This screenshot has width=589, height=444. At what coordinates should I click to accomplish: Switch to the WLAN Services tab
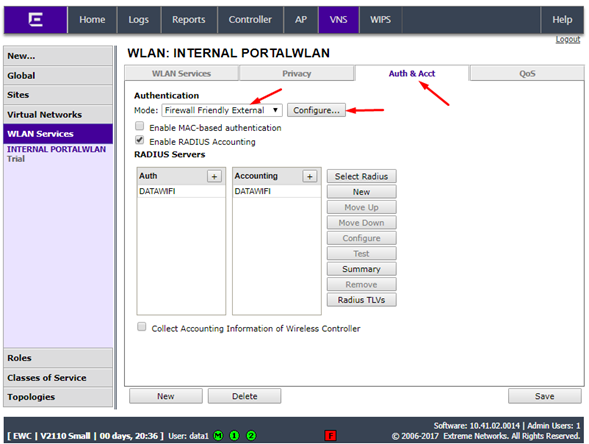click(x=181, y=73)
